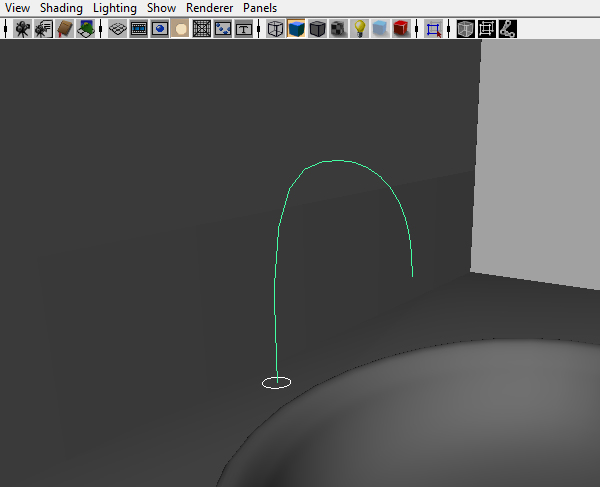
Task: Toggle X-Ray Active Components icon
Action: pyautogui.click(x=487, y=29)
